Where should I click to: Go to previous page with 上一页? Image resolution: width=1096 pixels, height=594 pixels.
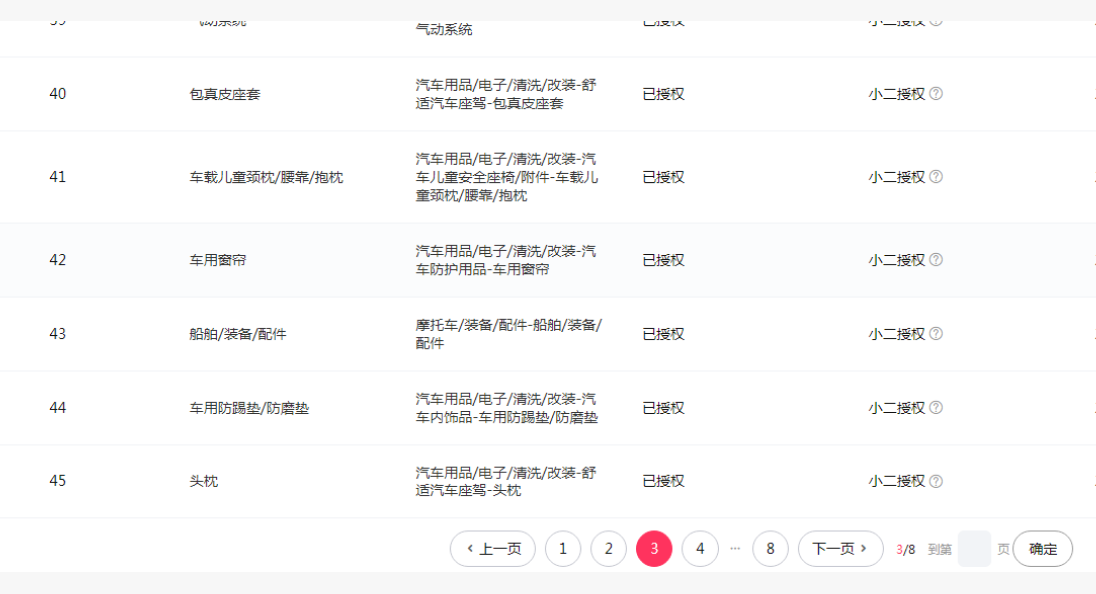[x=493, y=549]
